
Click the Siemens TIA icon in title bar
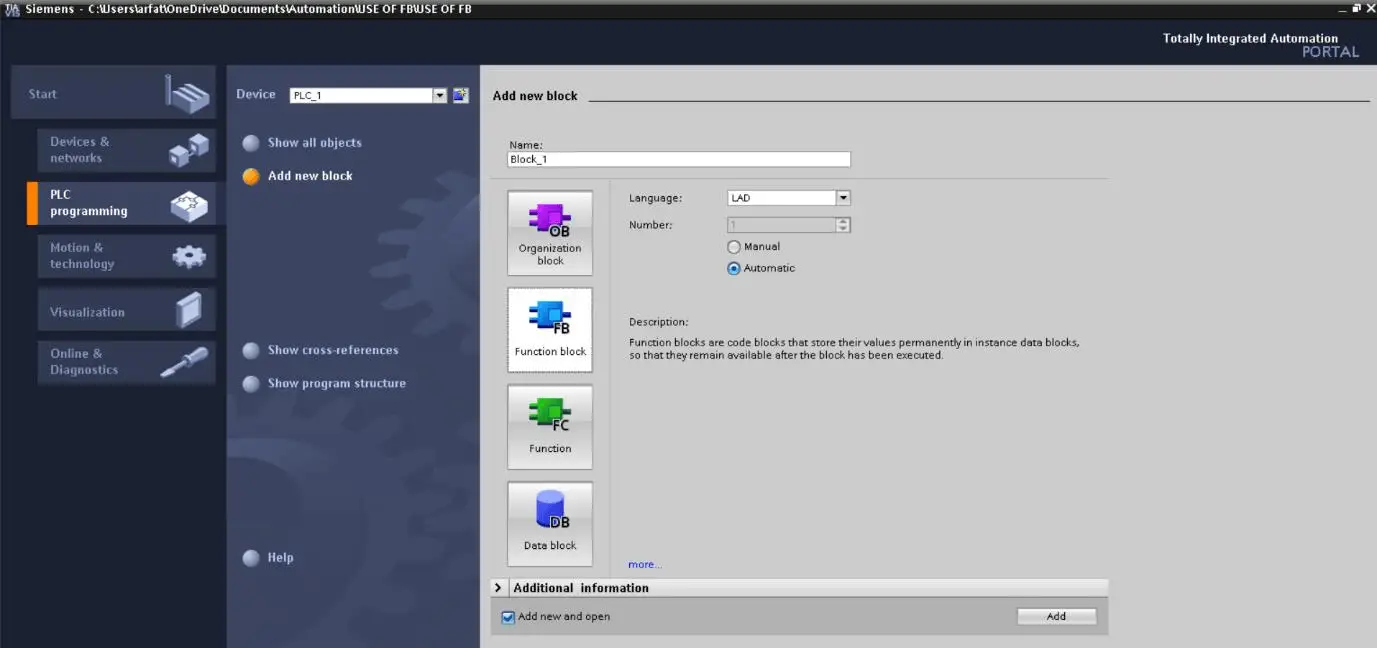[x=11, y=9]
